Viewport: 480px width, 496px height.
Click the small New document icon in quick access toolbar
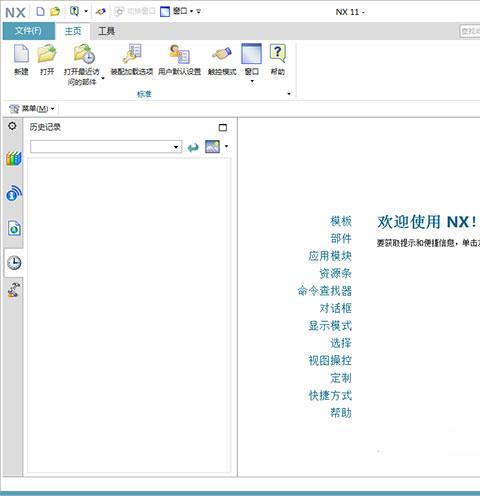coord(40,12)
